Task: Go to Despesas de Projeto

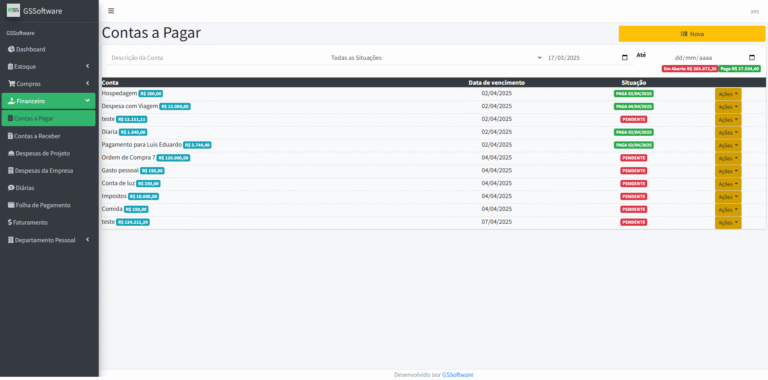Action: pos(48,153)
